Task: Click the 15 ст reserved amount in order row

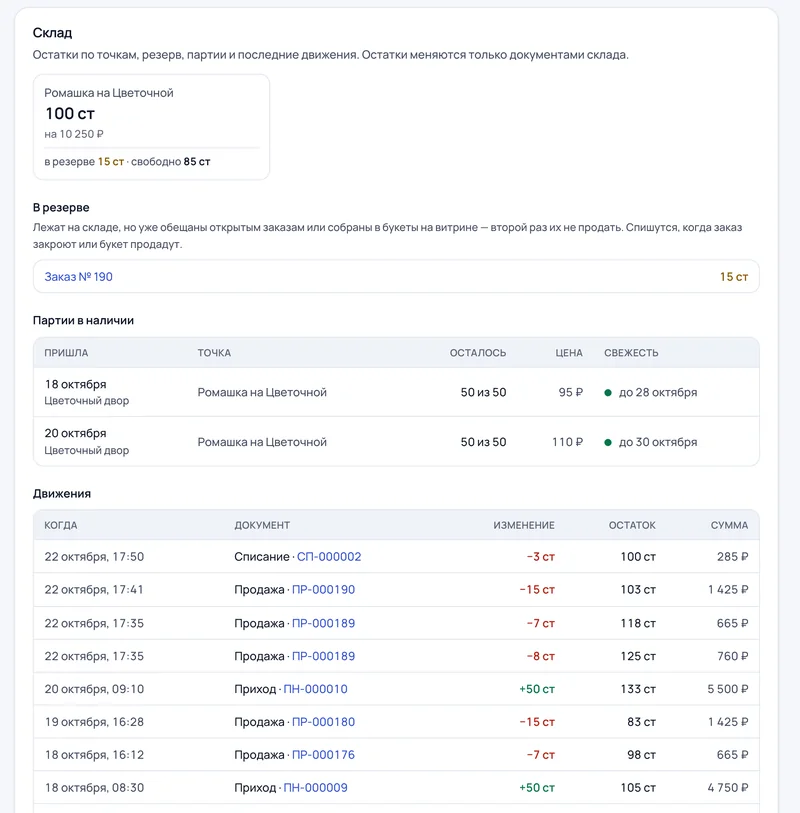Action: [x=734, y=277]
